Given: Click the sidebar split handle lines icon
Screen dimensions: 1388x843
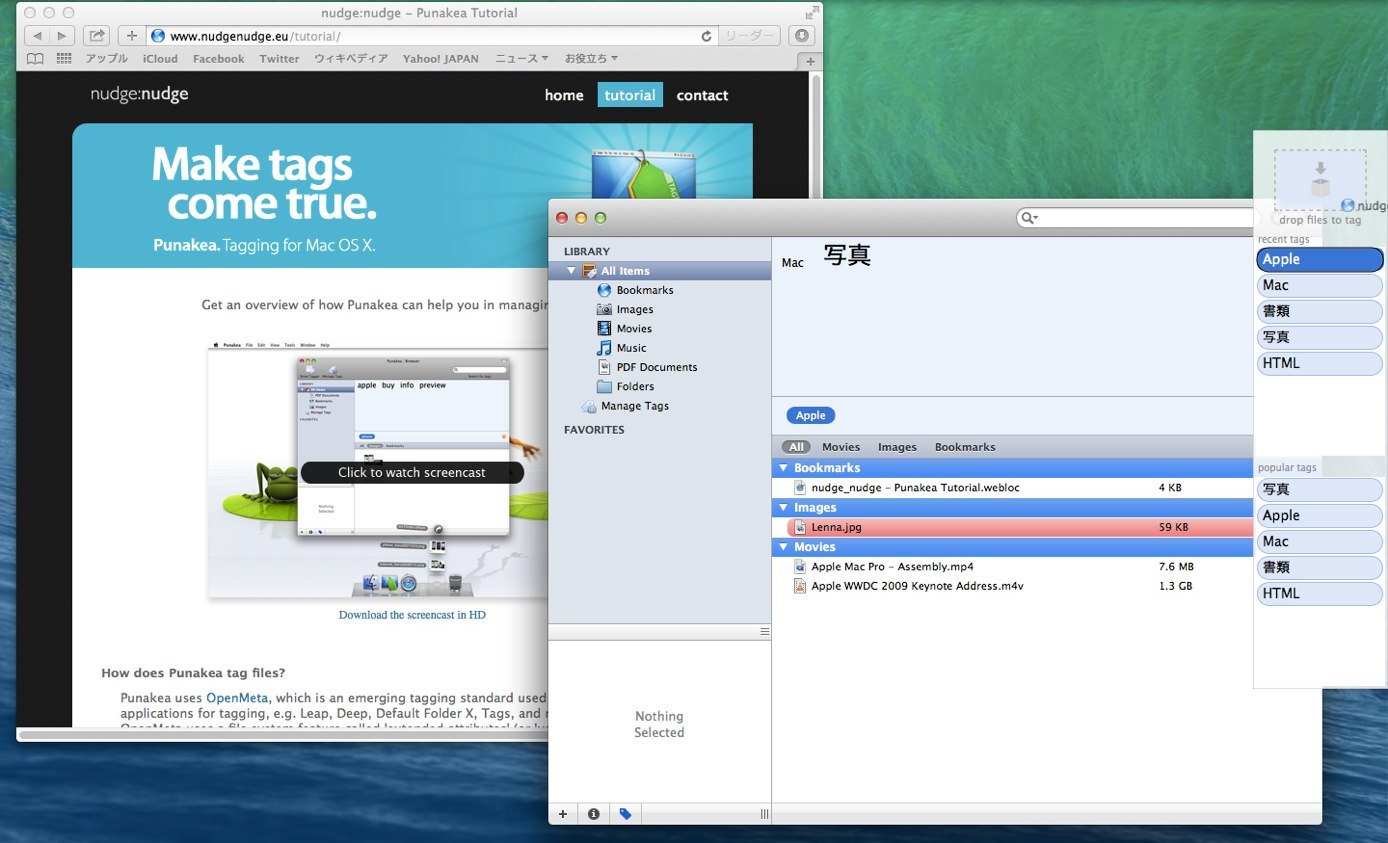Looking at the screenshot, I should click(x=765, y=632).
